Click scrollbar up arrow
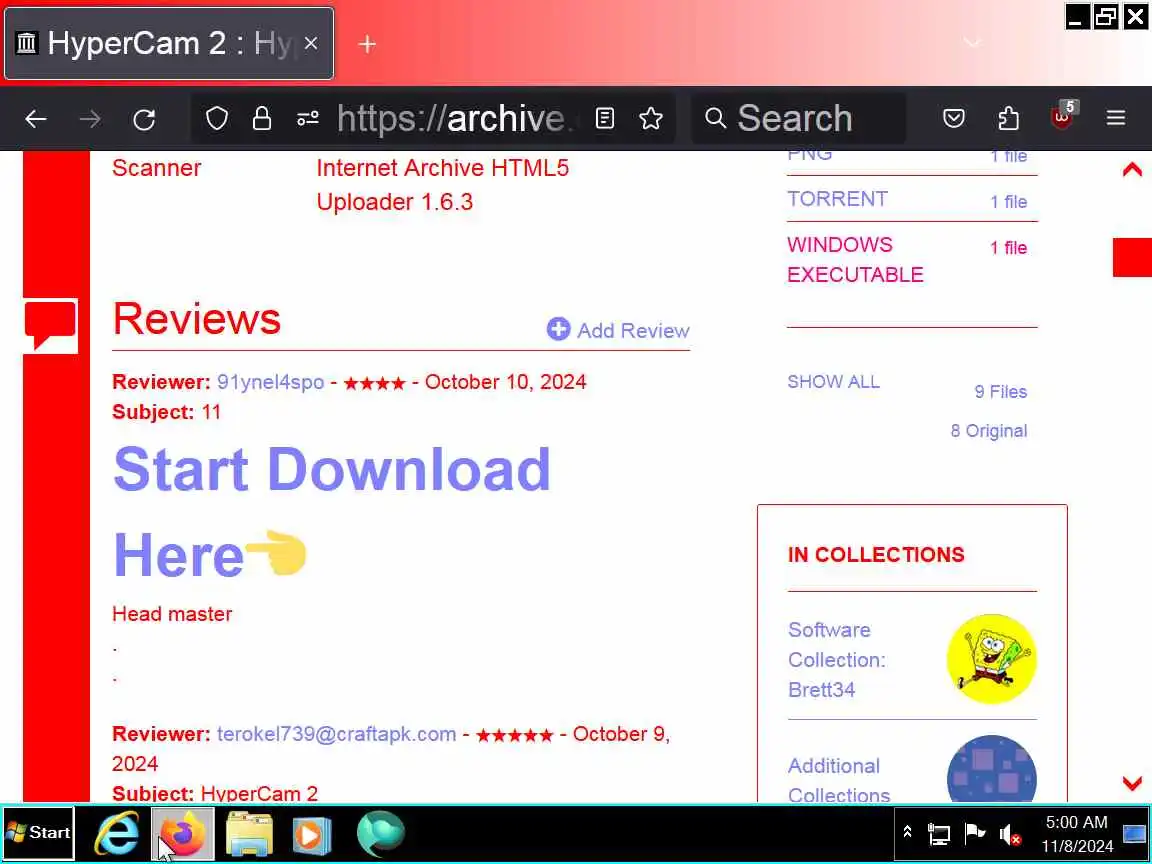1152x864 pixels. point(1131,170)
